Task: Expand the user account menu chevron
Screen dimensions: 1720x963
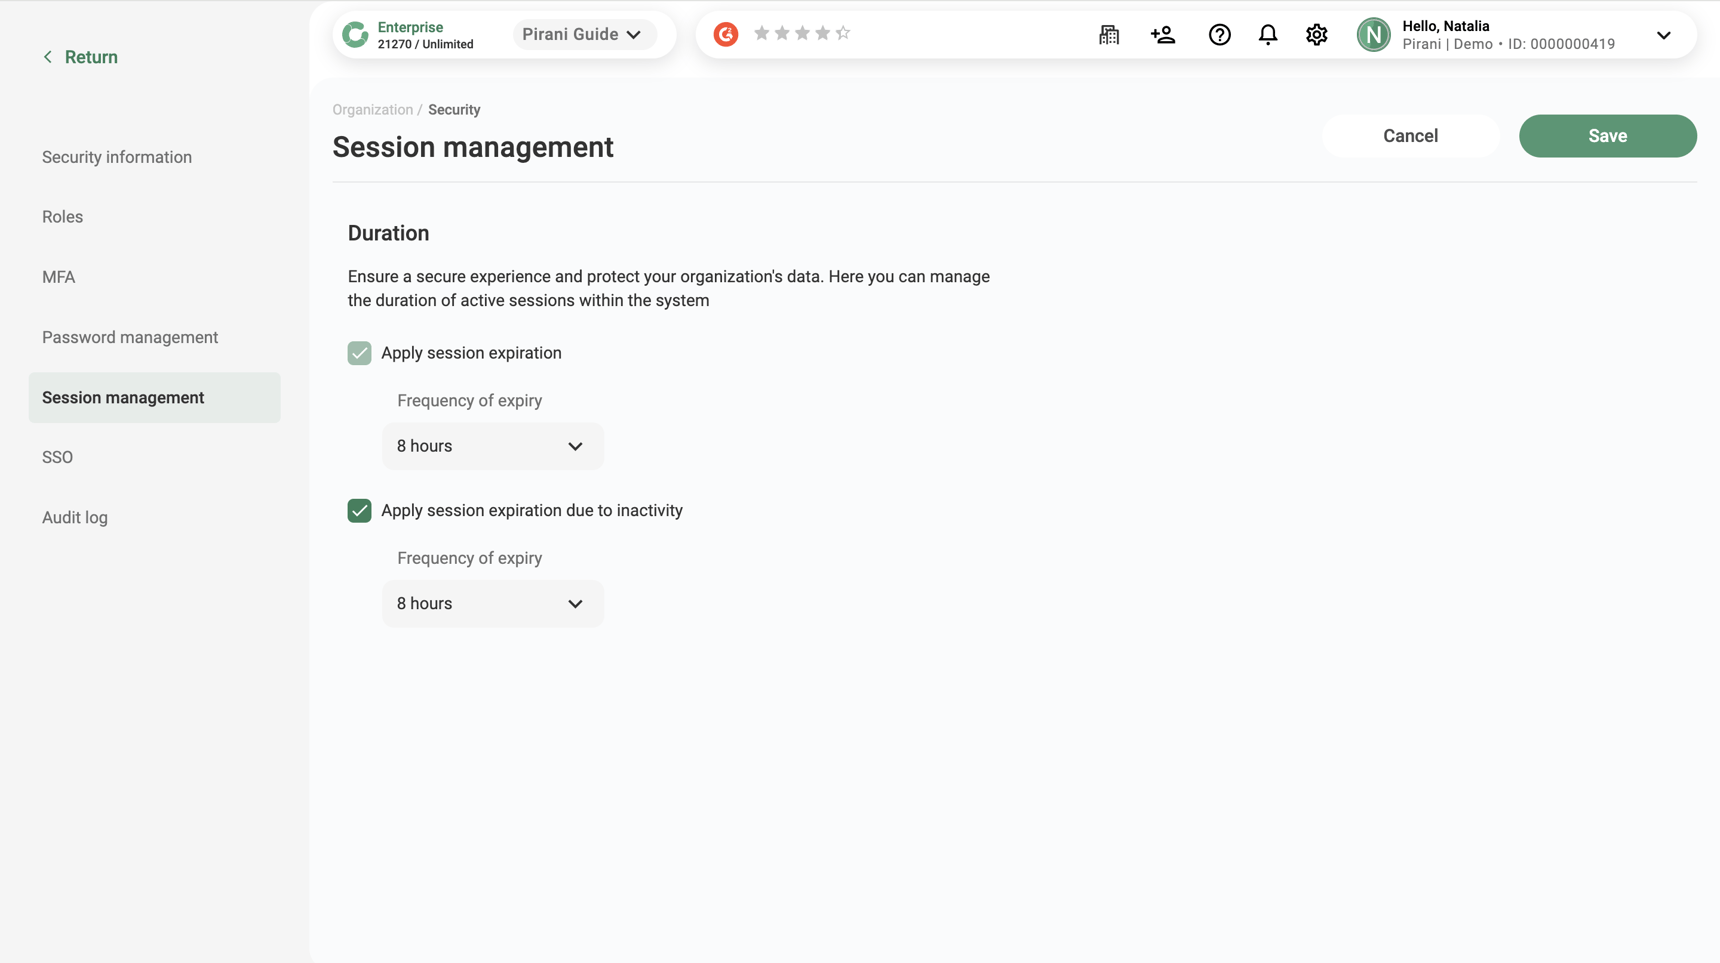Action: (1663, 35)
